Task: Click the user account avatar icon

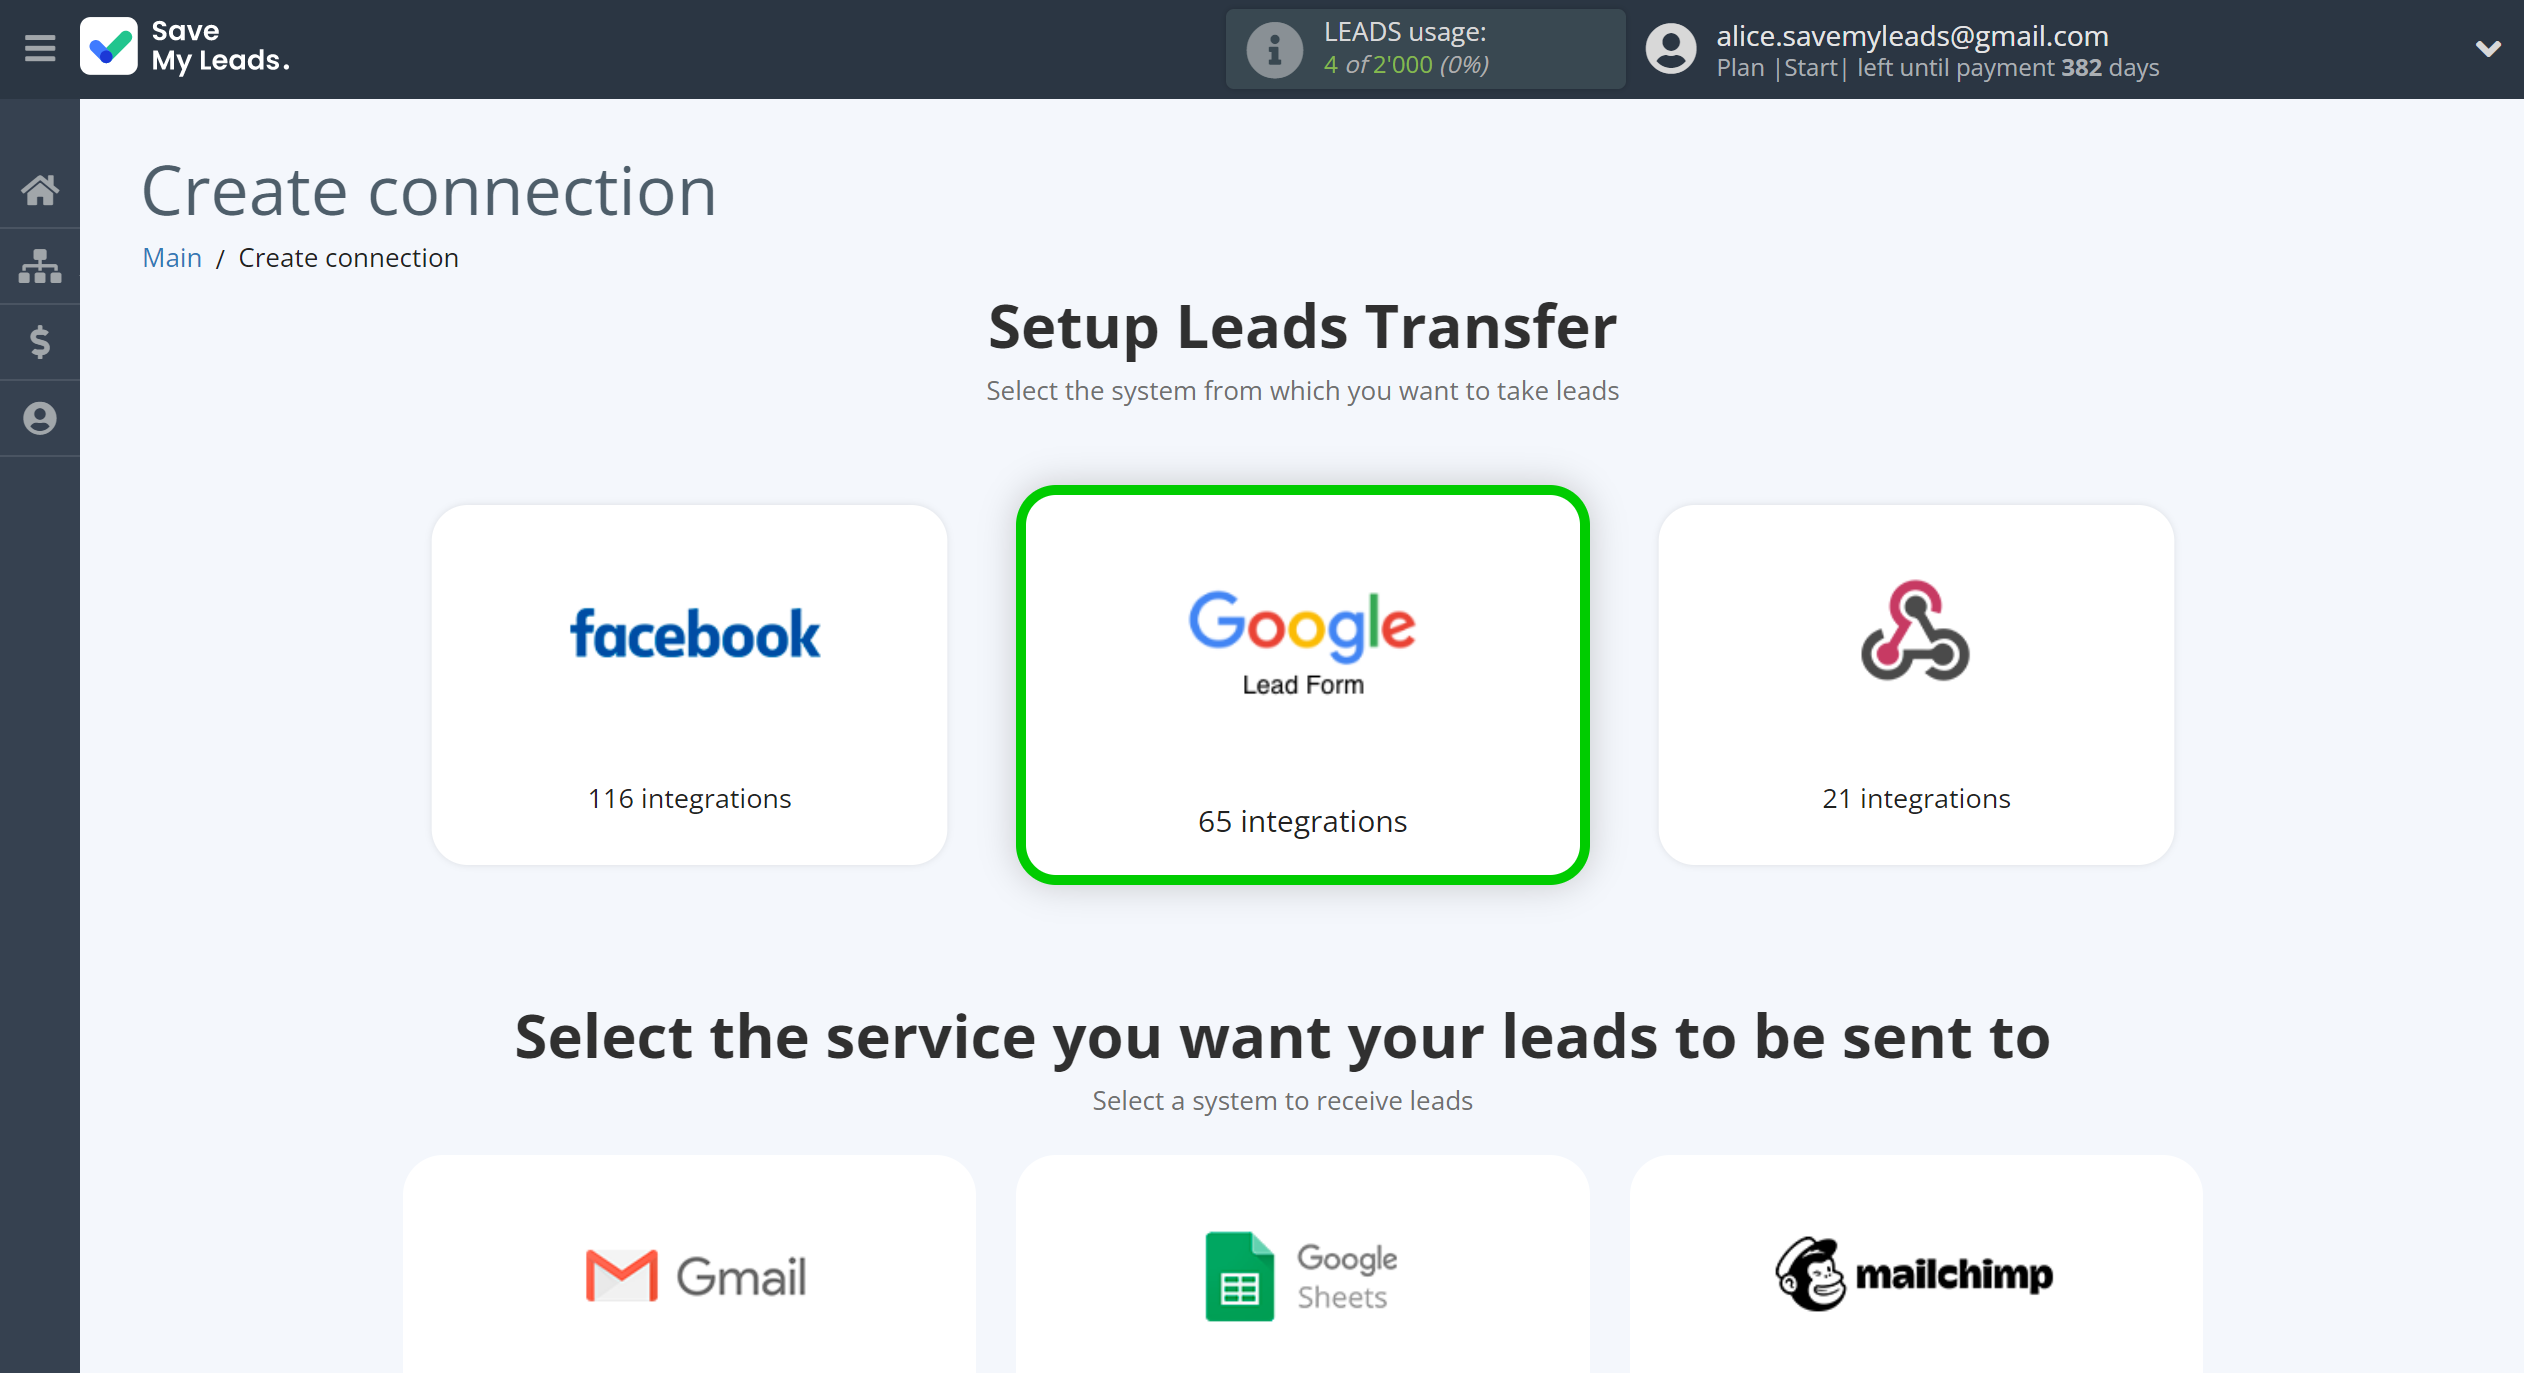Action: tap(1669, 49)
